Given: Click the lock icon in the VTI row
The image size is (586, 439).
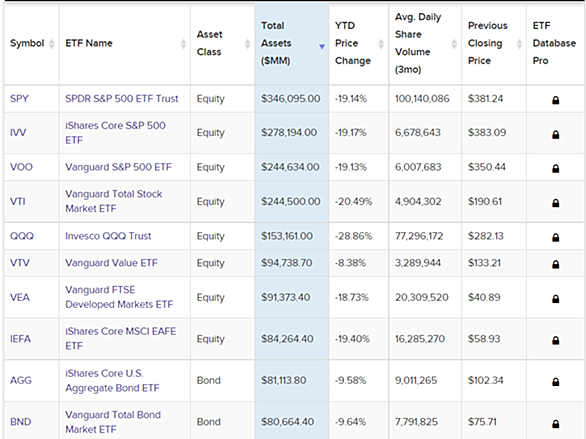Looking at the screenshot, I should coord(555,203).
